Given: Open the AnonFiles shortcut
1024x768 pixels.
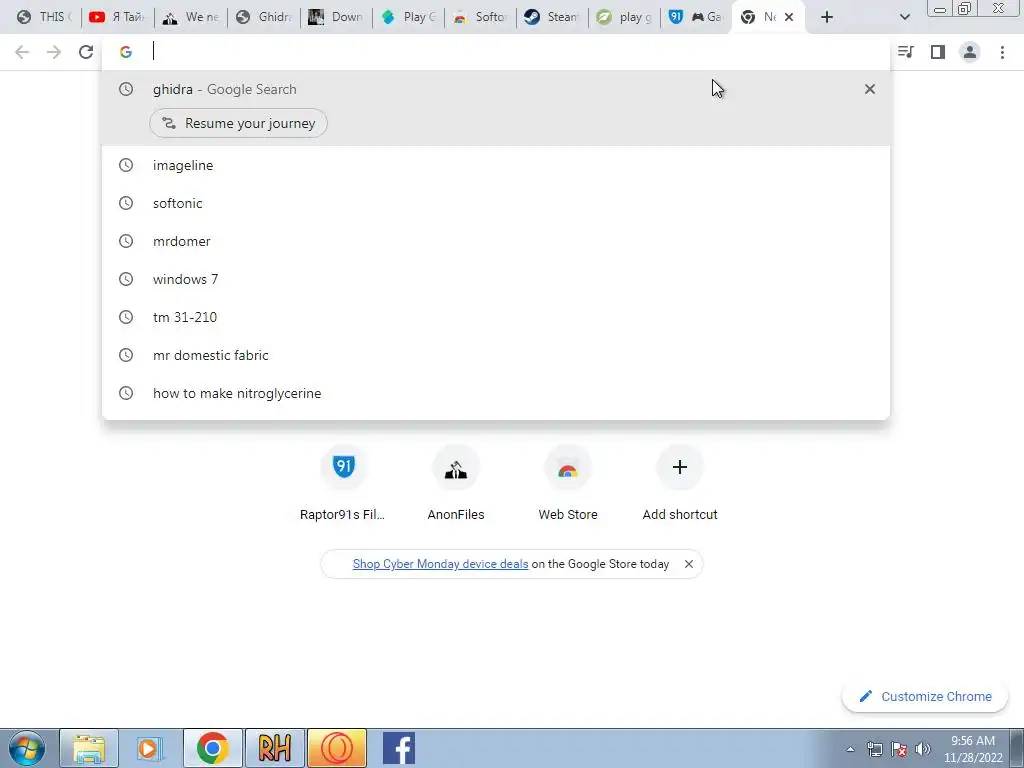Looking at the screenshot, I should click(x=456, y=484).
